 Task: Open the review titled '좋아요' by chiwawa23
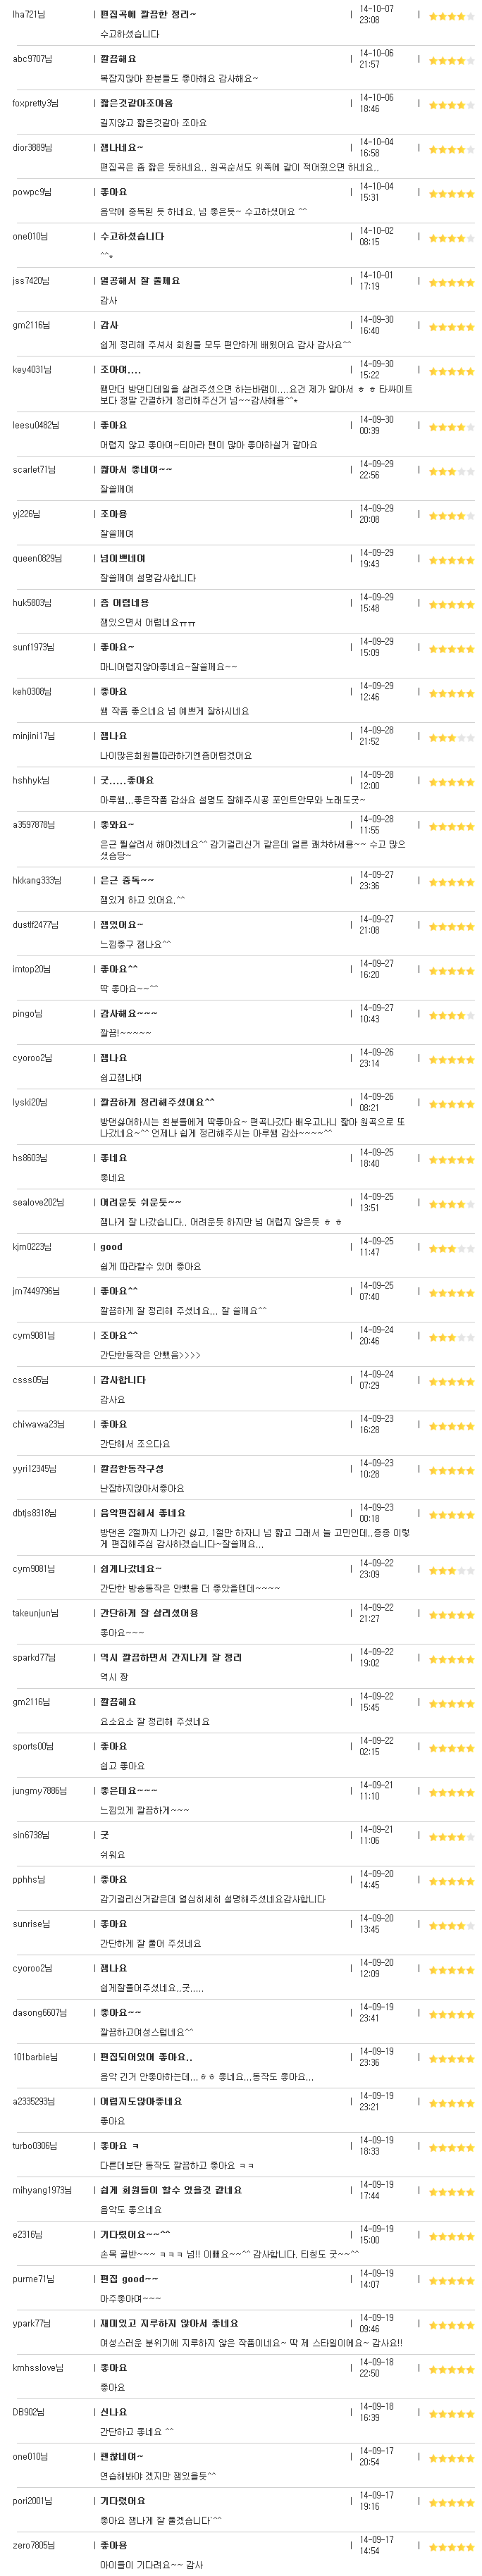[113, 1424]
